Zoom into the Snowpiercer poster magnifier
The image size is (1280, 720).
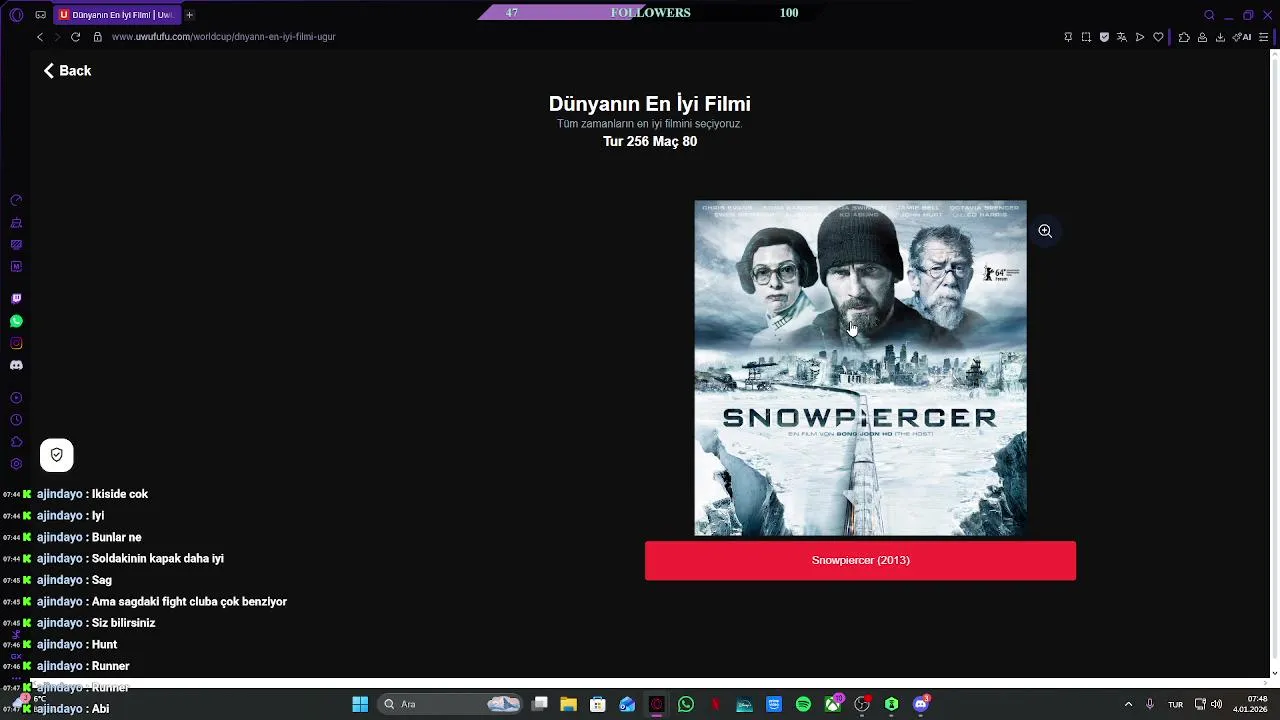pos(1045,231)
